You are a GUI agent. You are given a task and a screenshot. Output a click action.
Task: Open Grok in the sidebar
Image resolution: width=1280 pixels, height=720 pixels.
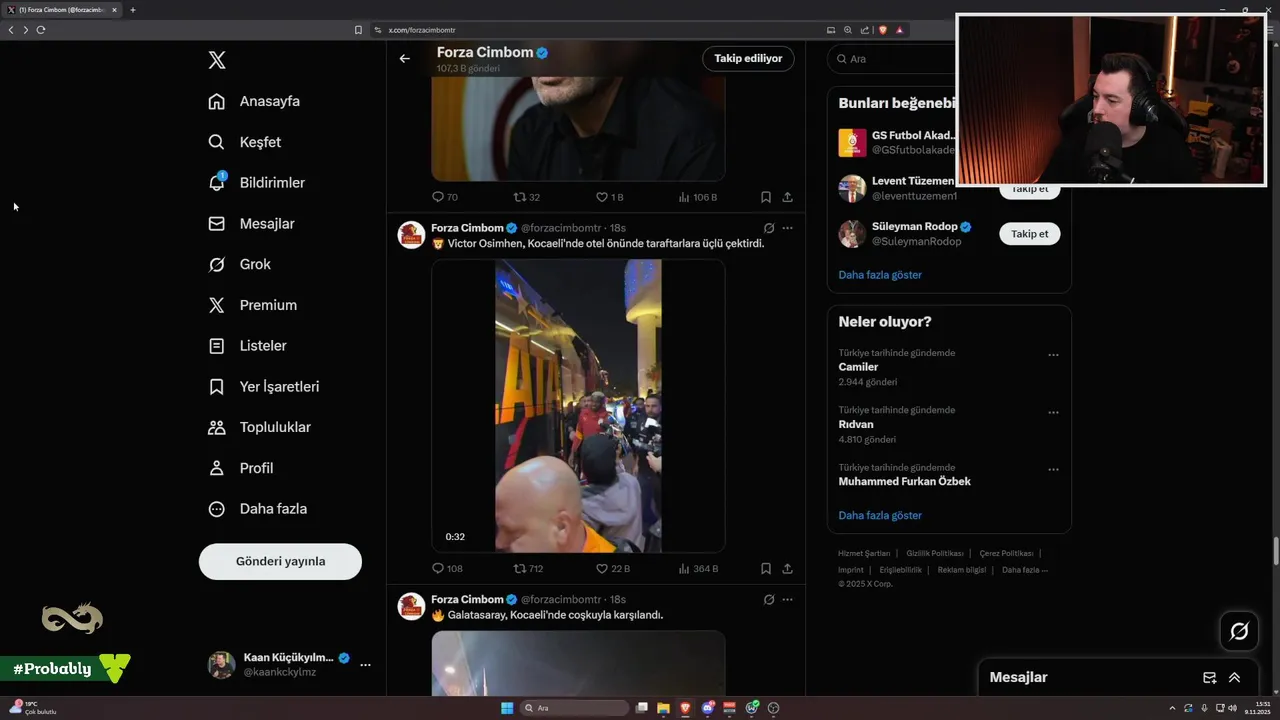pos(239,264)
